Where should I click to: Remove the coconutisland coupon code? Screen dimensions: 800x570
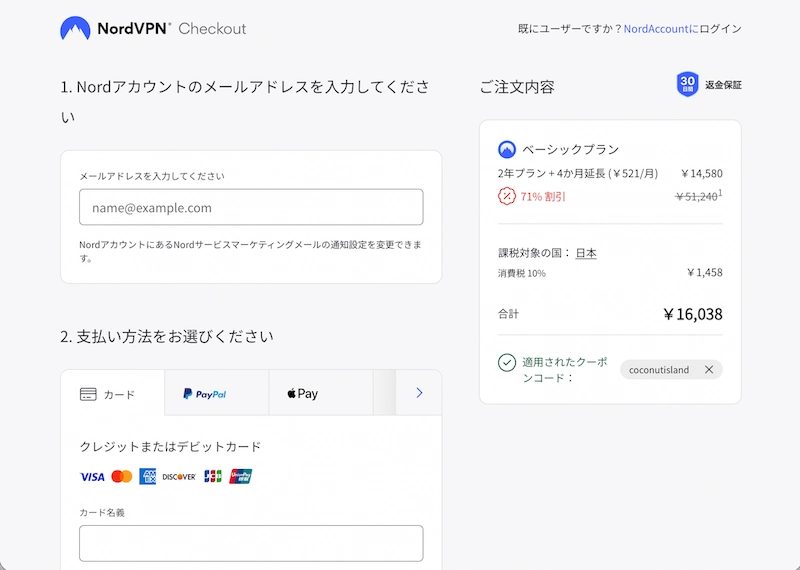pos(709,369)
